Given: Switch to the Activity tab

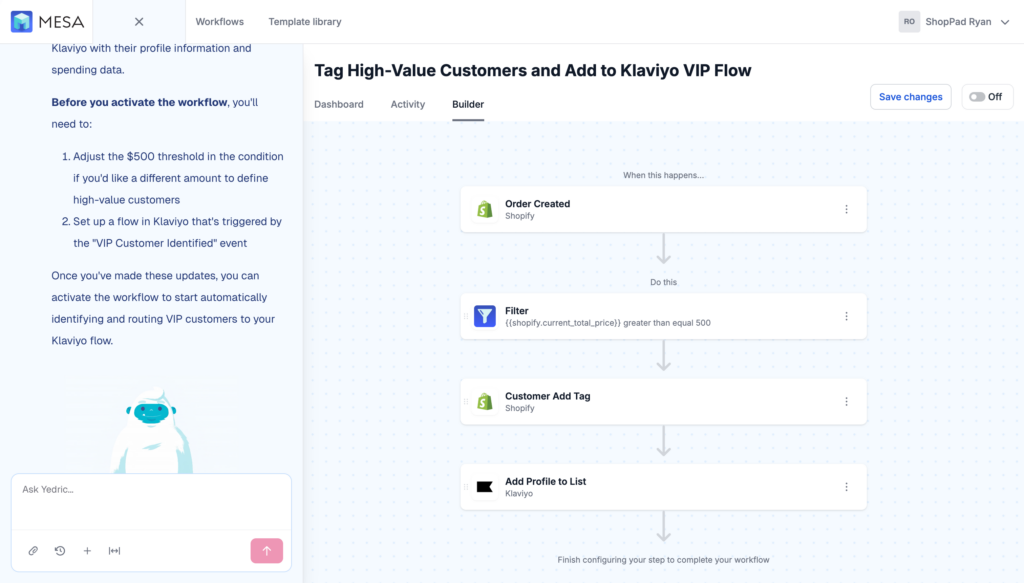Looking at the screenshot, I should point(408,104).
